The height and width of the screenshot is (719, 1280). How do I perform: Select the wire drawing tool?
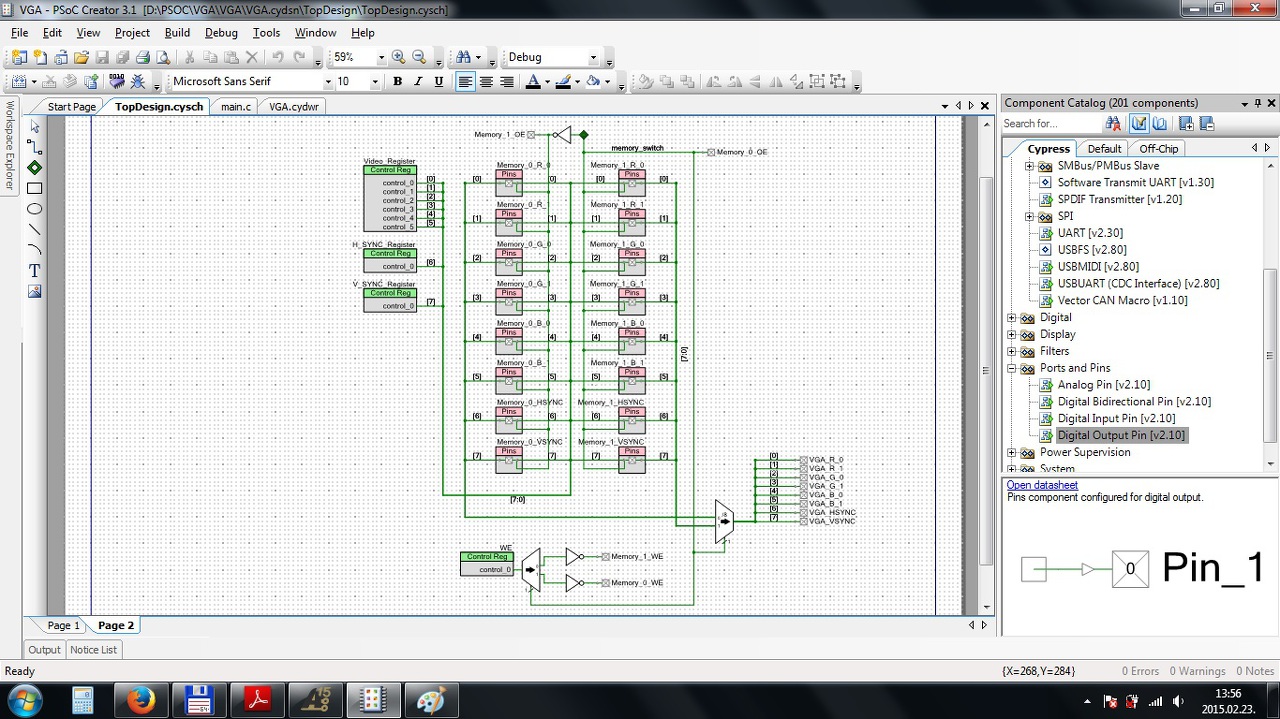click(35, 147)
